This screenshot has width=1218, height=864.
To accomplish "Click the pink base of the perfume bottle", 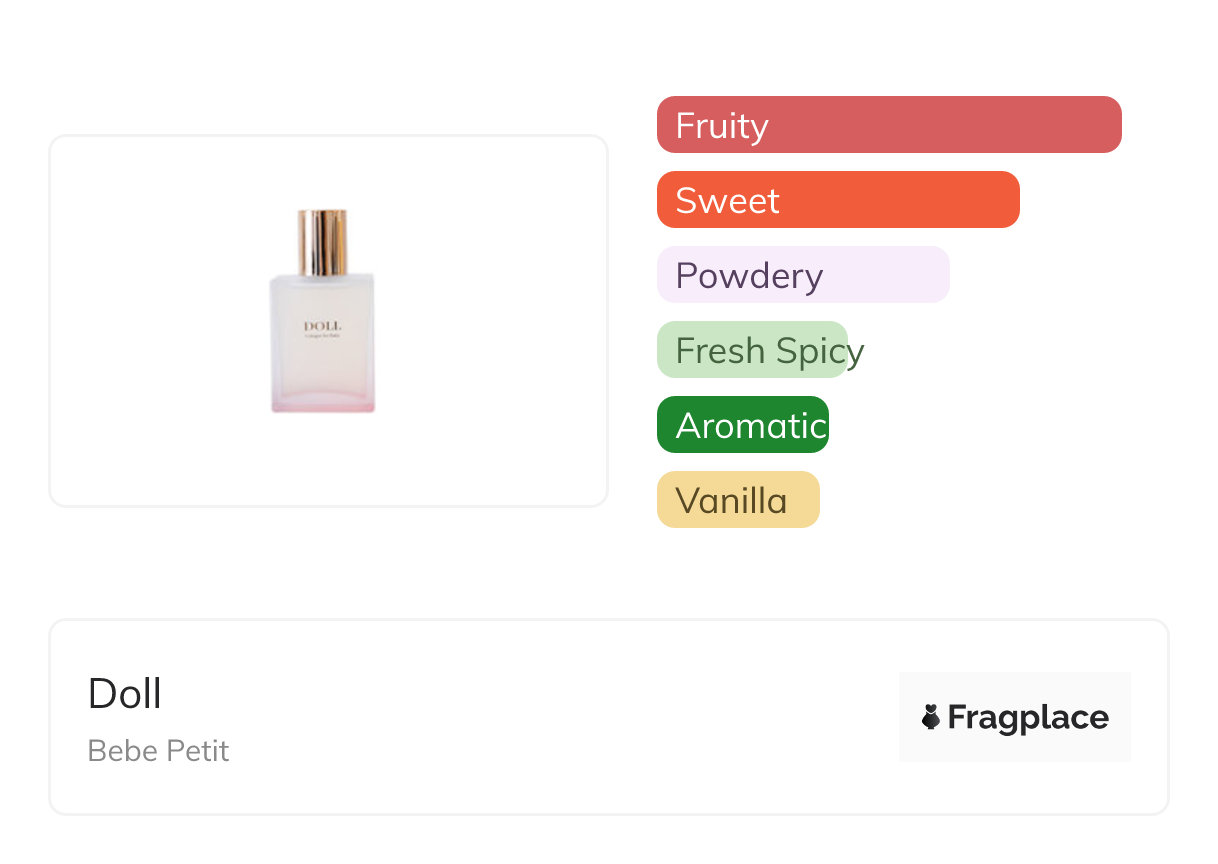I will 322,403.
